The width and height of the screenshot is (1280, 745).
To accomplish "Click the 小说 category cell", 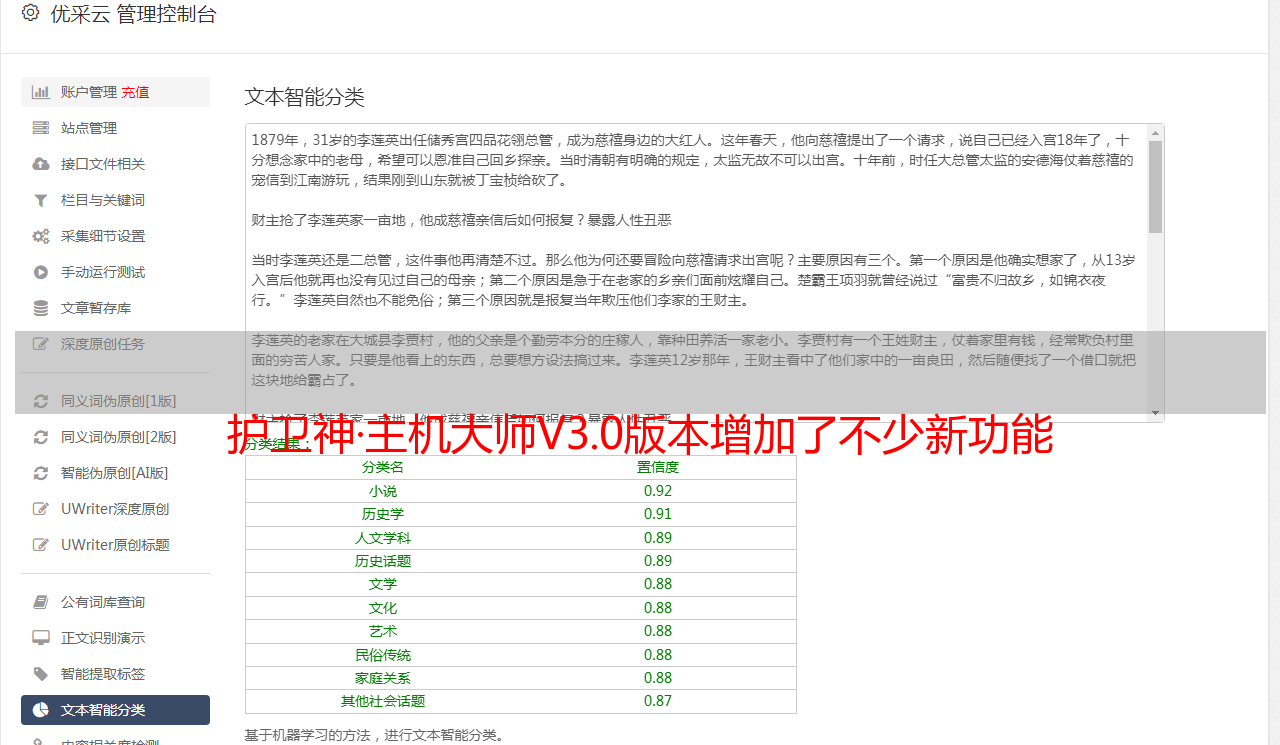I will [x=383, y=491].
